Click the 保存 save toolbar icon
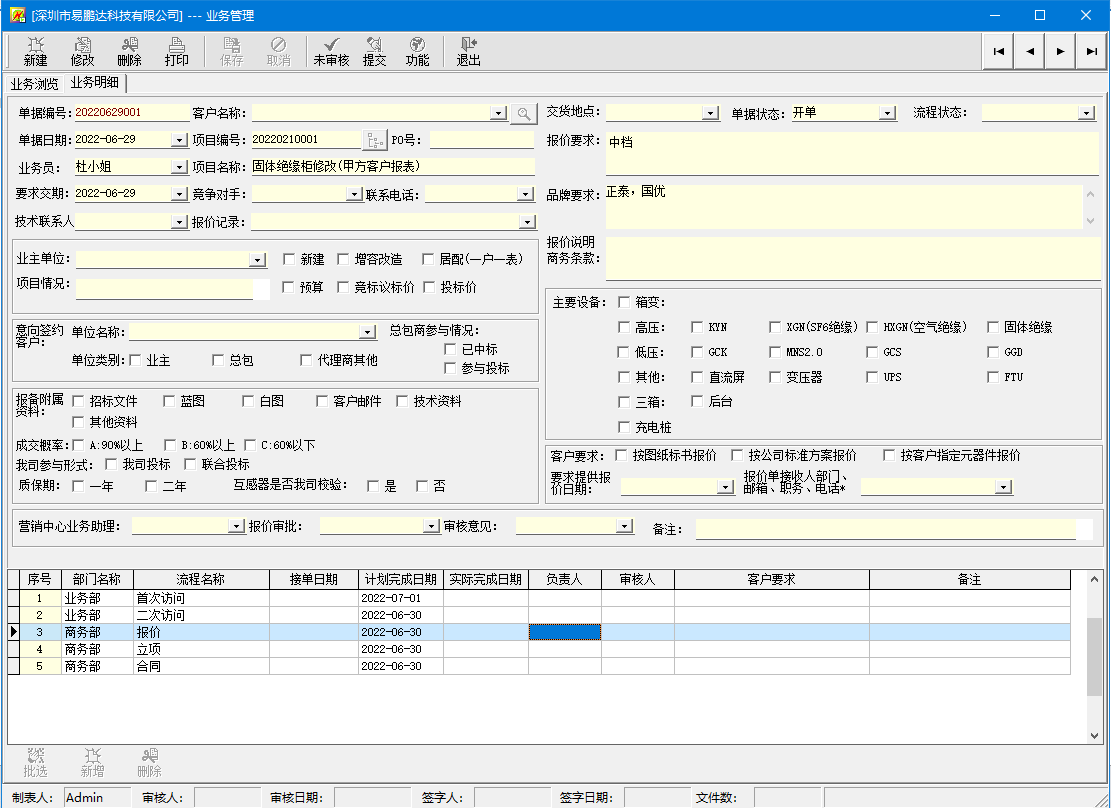 click(232, 52)
